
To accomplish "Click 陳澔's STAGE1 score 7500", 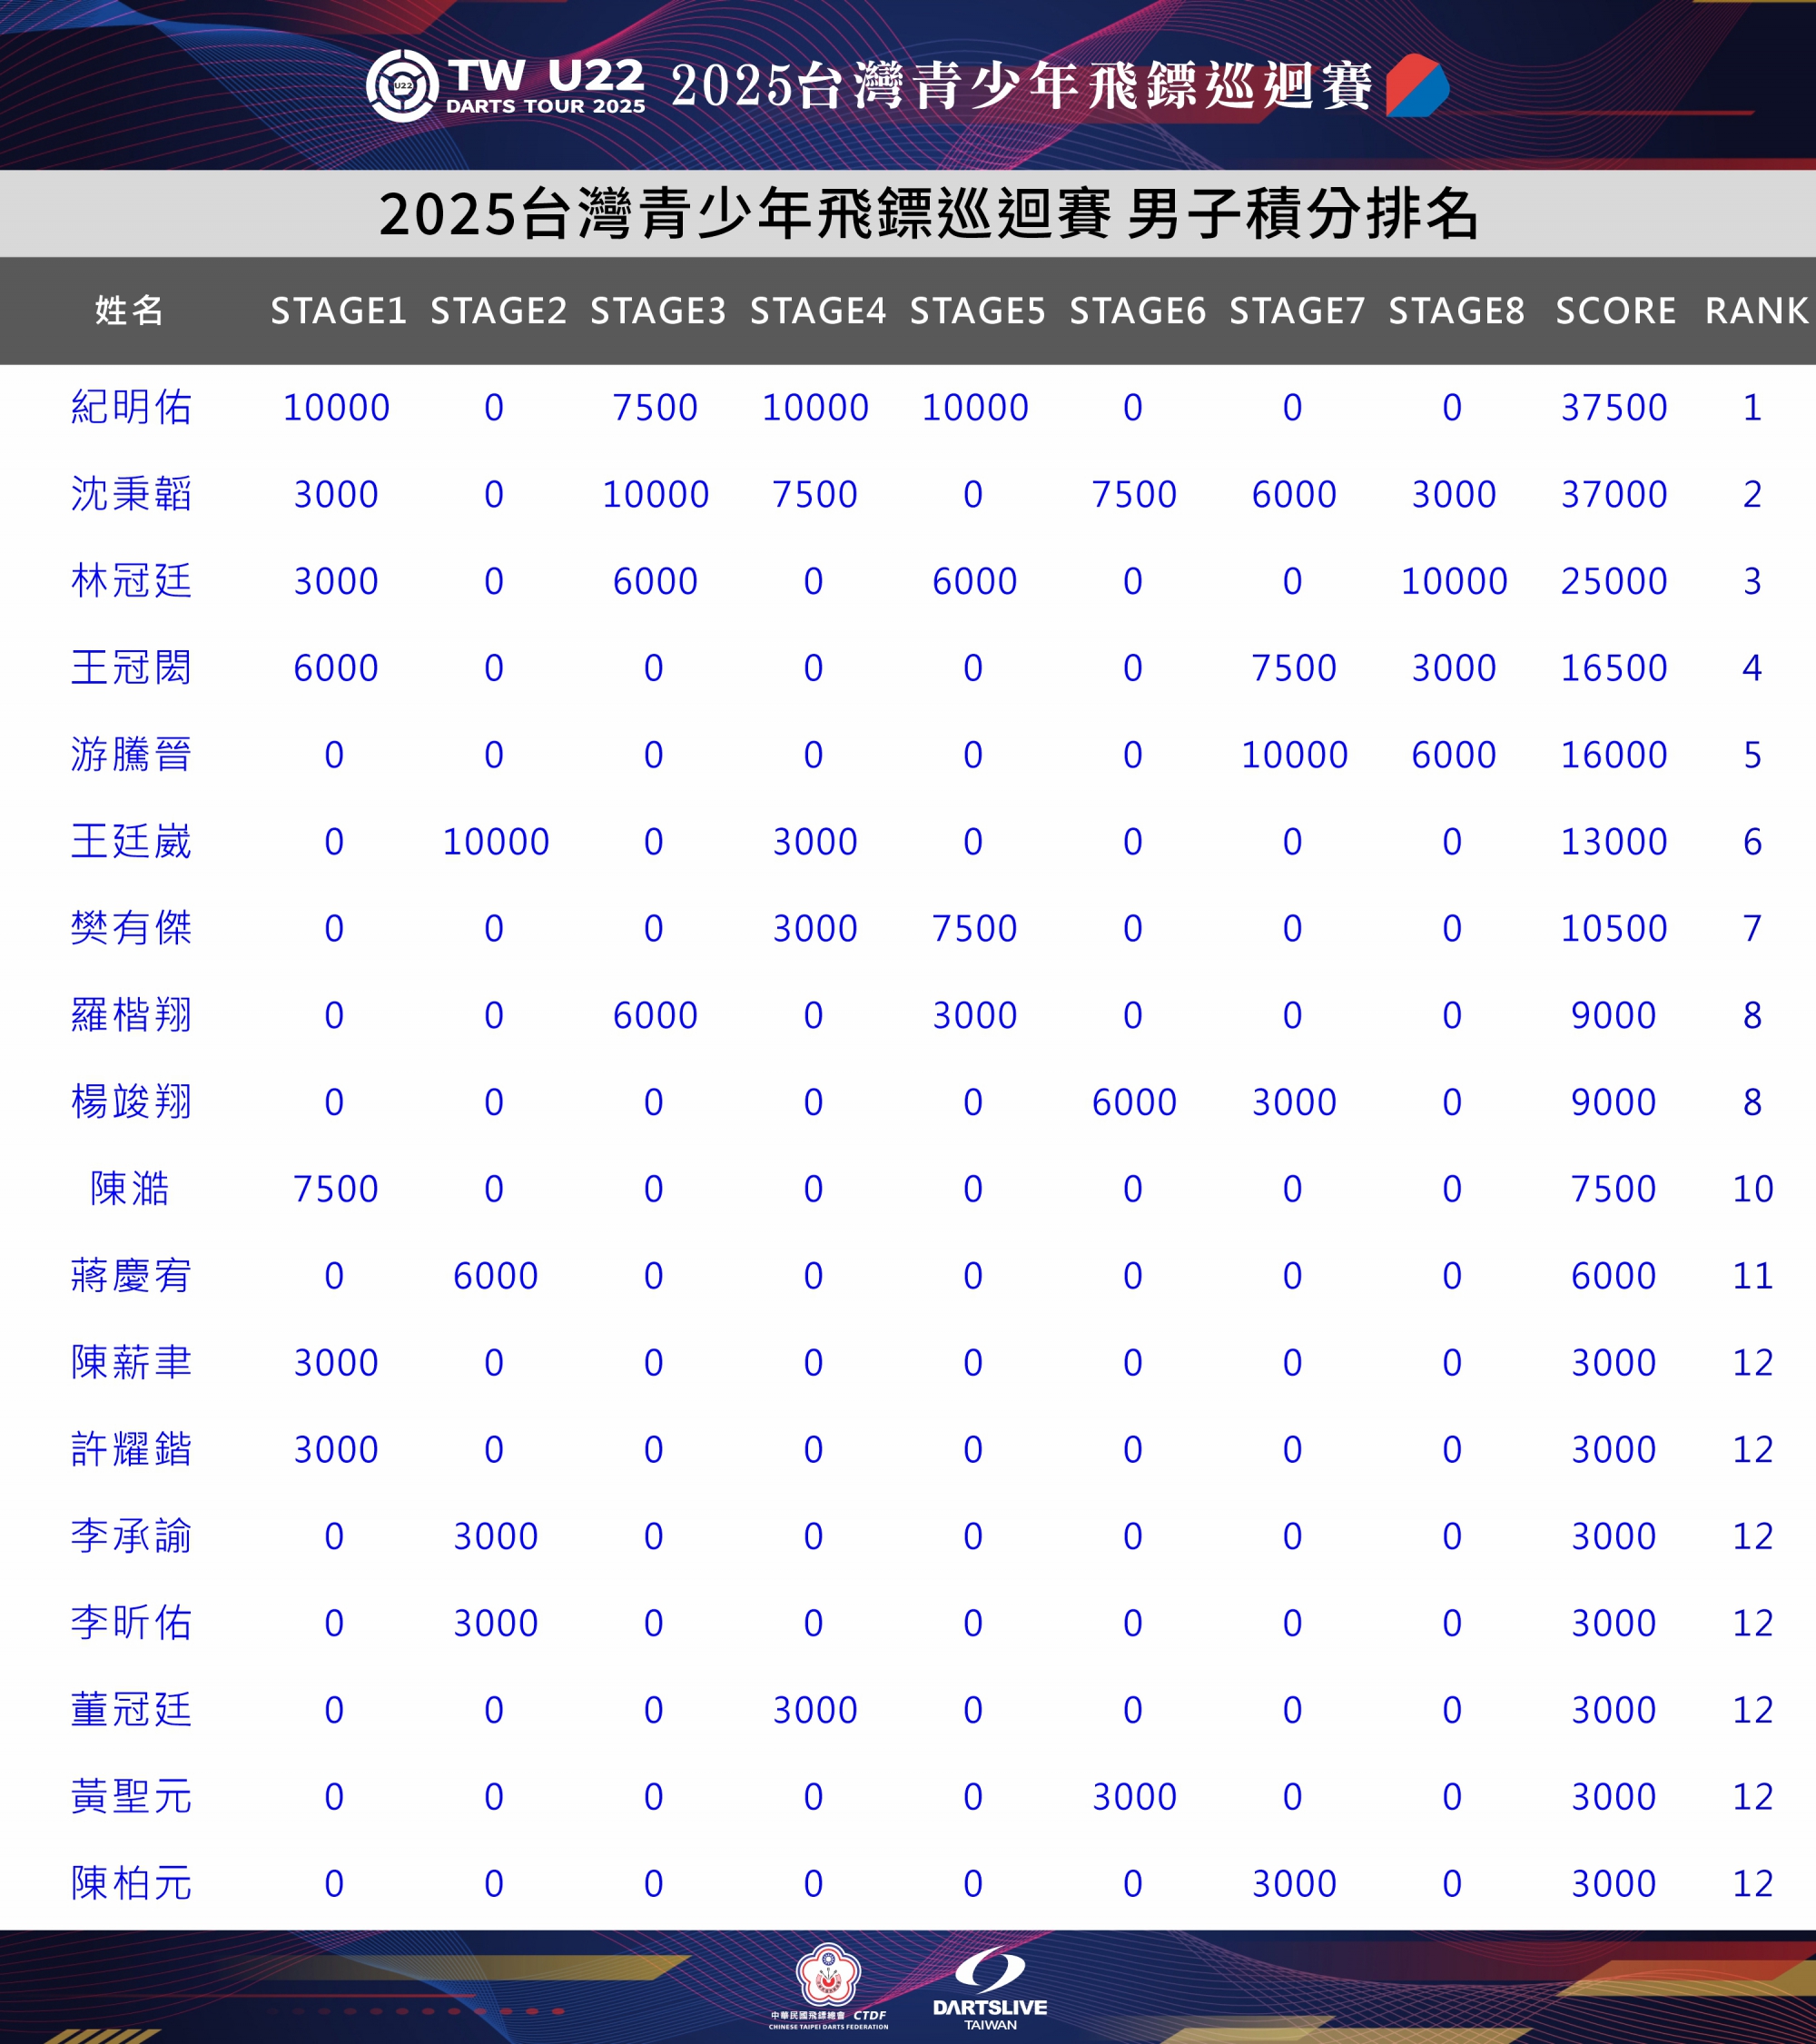I will coord(335,1189).
